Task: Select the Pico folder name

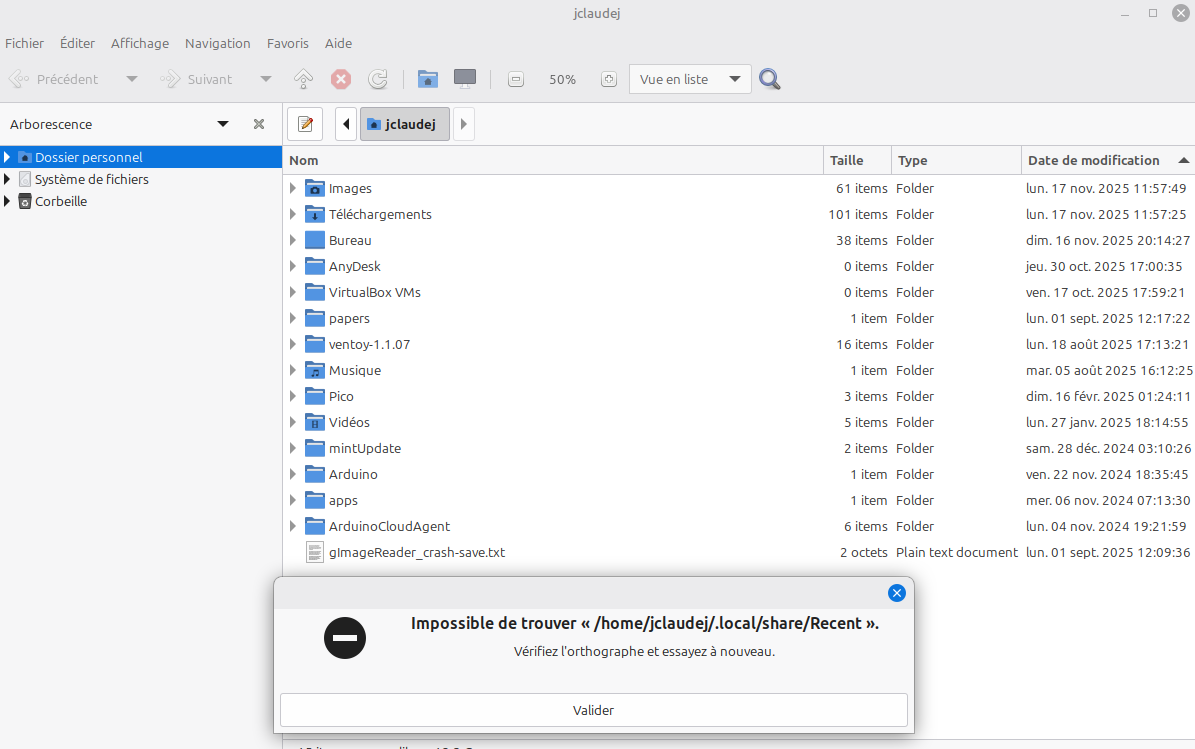Action: click(x=341, y=396)
